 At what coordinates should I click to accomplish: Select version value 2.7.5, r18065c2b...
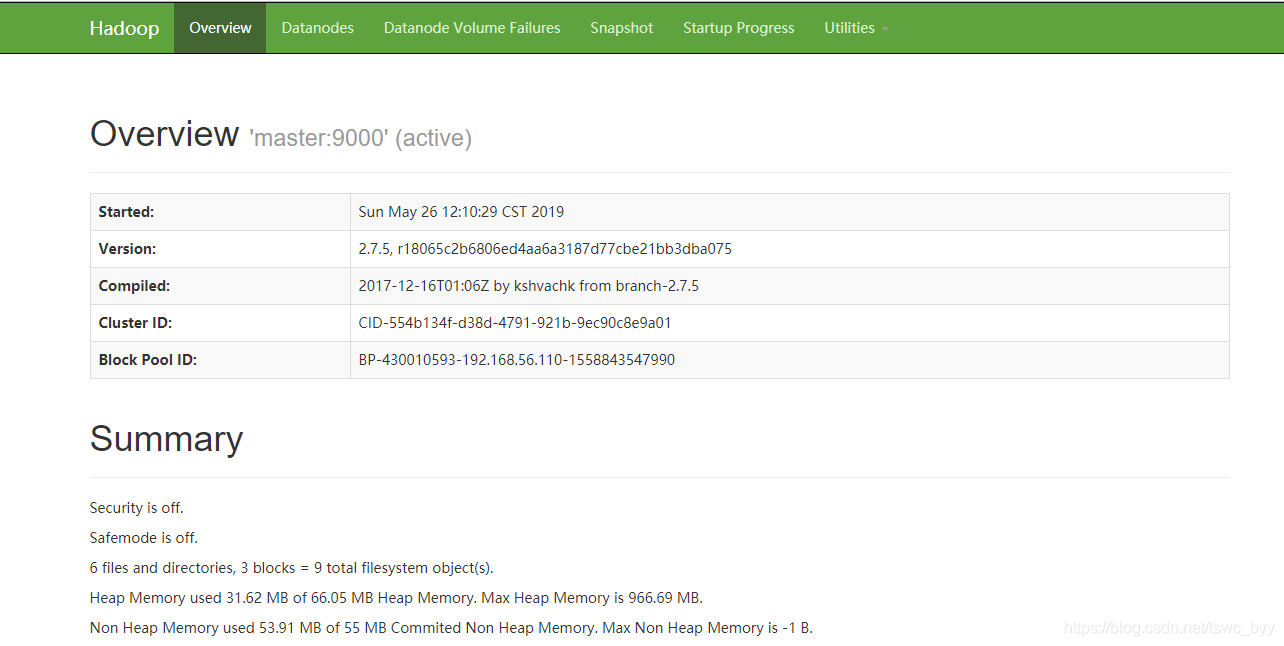coord(545,249)
